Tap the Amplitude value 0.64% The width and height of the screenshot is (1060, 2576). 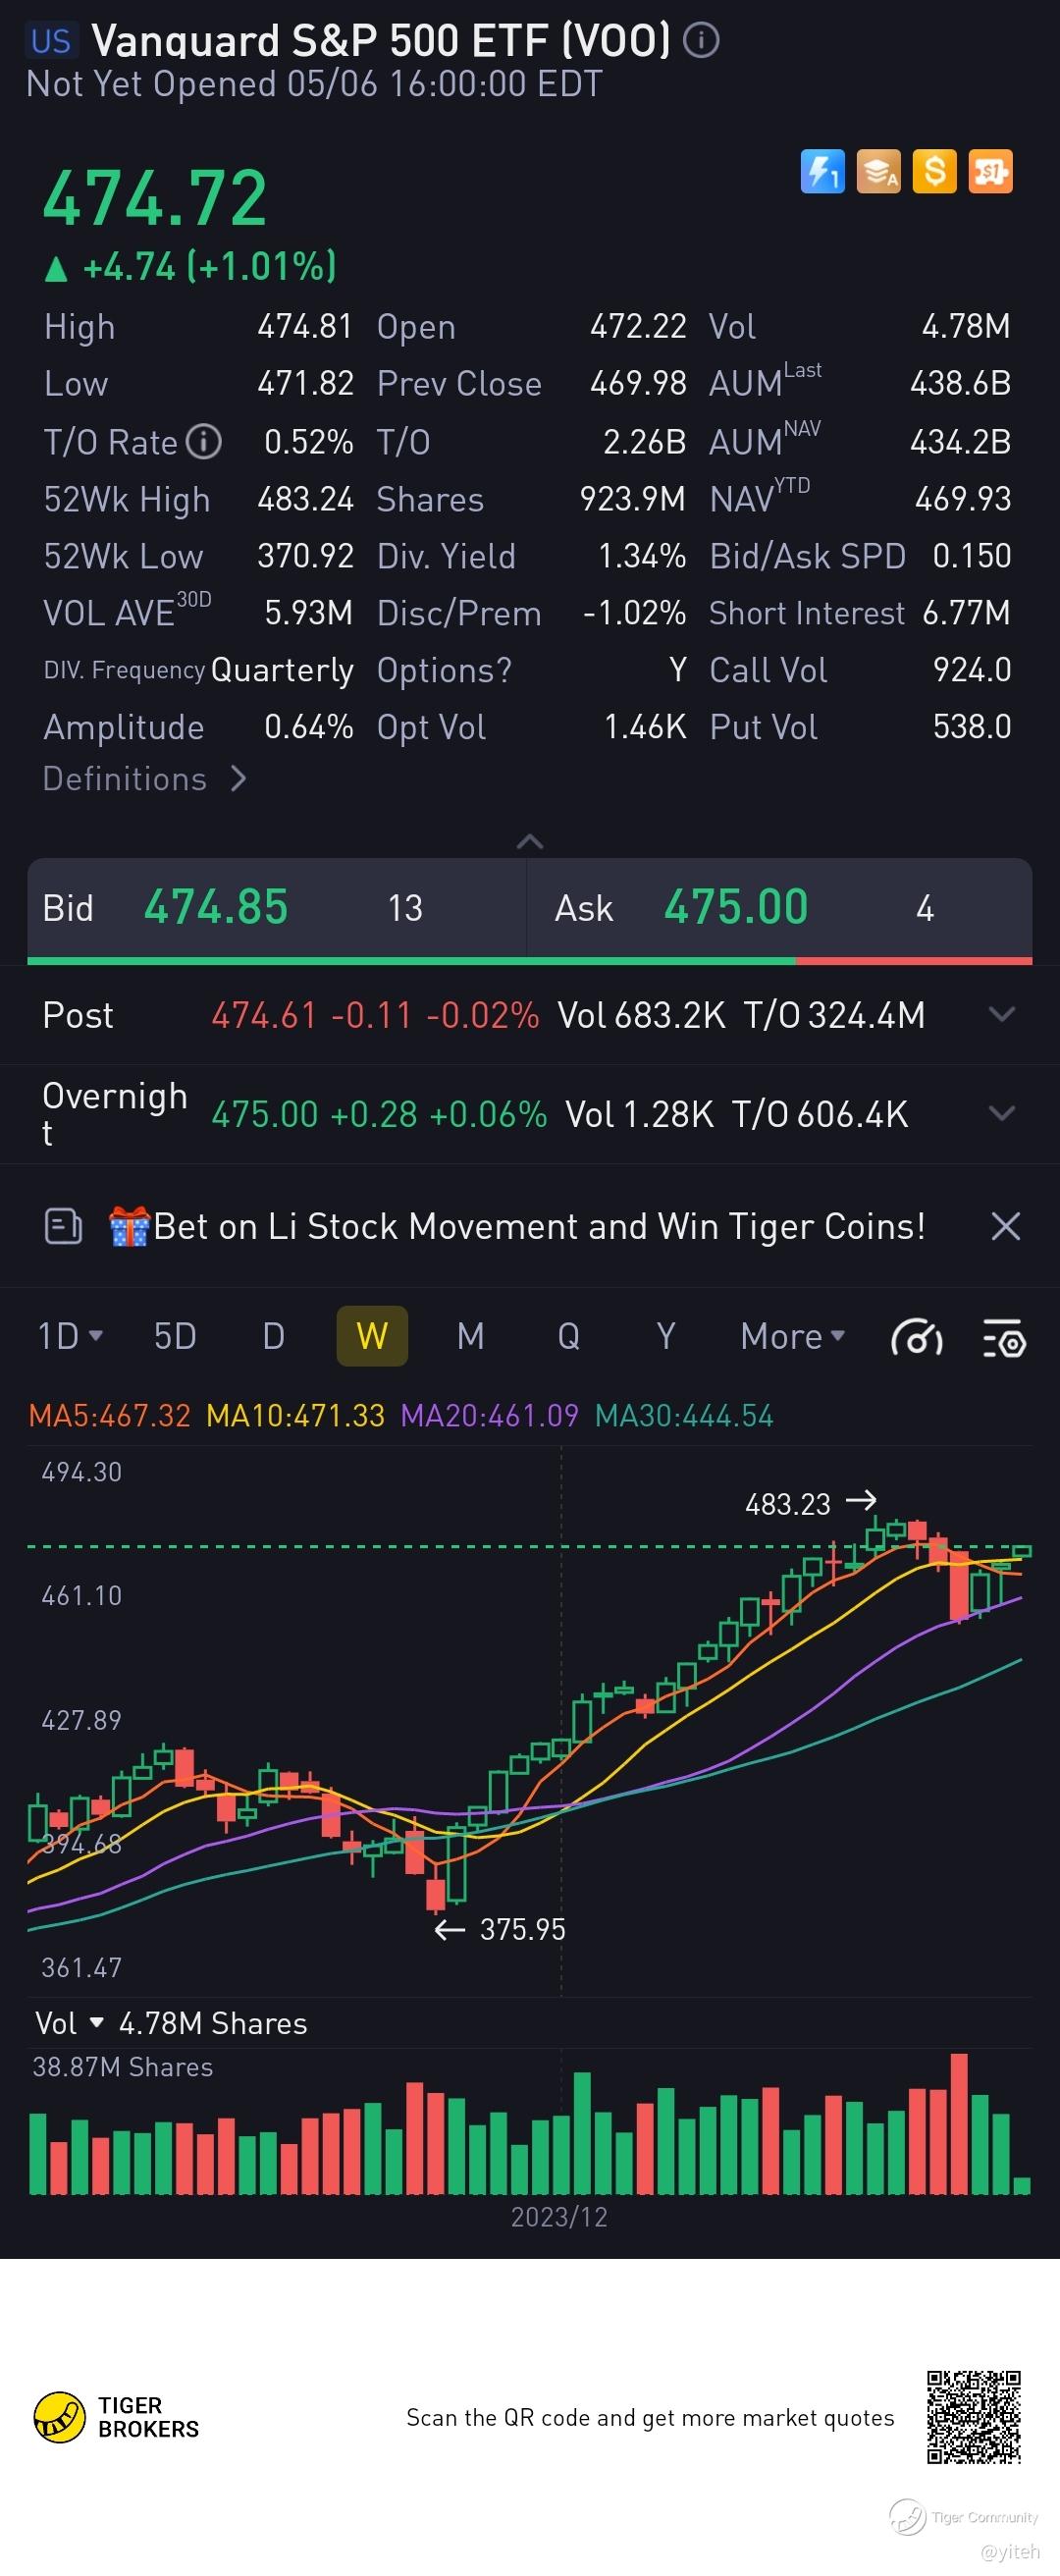(308, 727)
